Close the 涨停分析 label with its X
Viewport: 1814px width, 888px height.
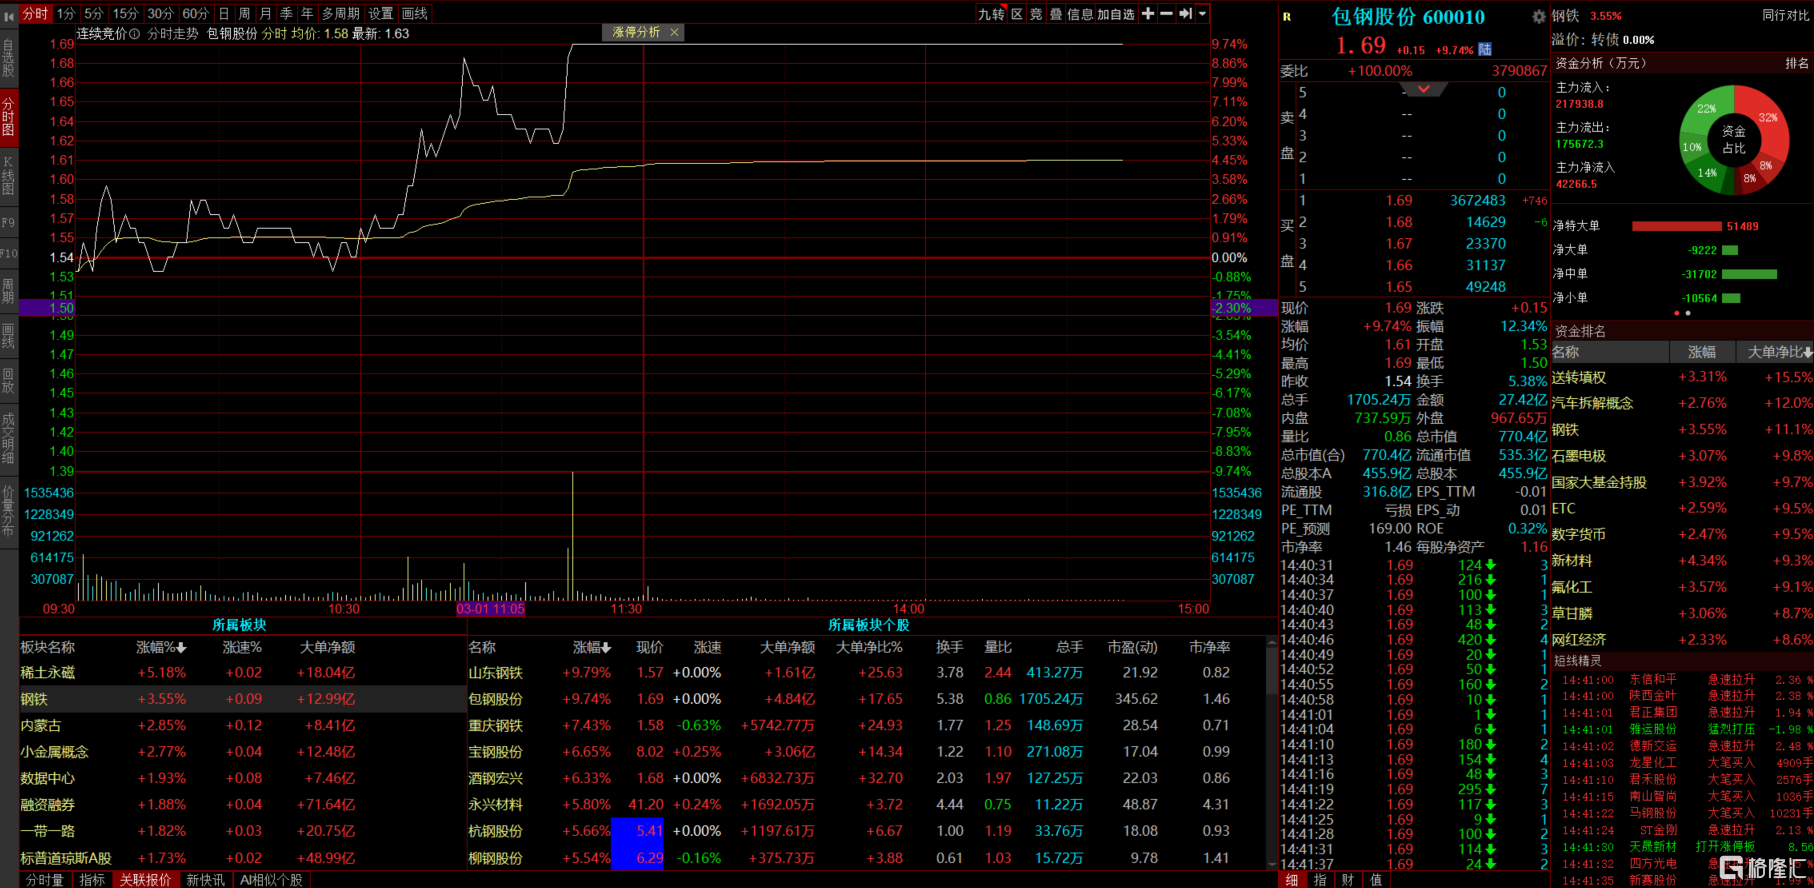pos(674,32)
